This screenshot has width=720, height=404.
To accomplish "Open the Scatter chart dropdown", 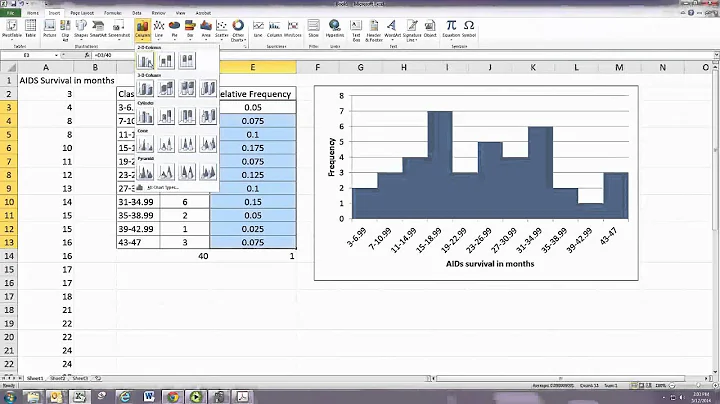I will pyautogui.click(x=222, y=29).
